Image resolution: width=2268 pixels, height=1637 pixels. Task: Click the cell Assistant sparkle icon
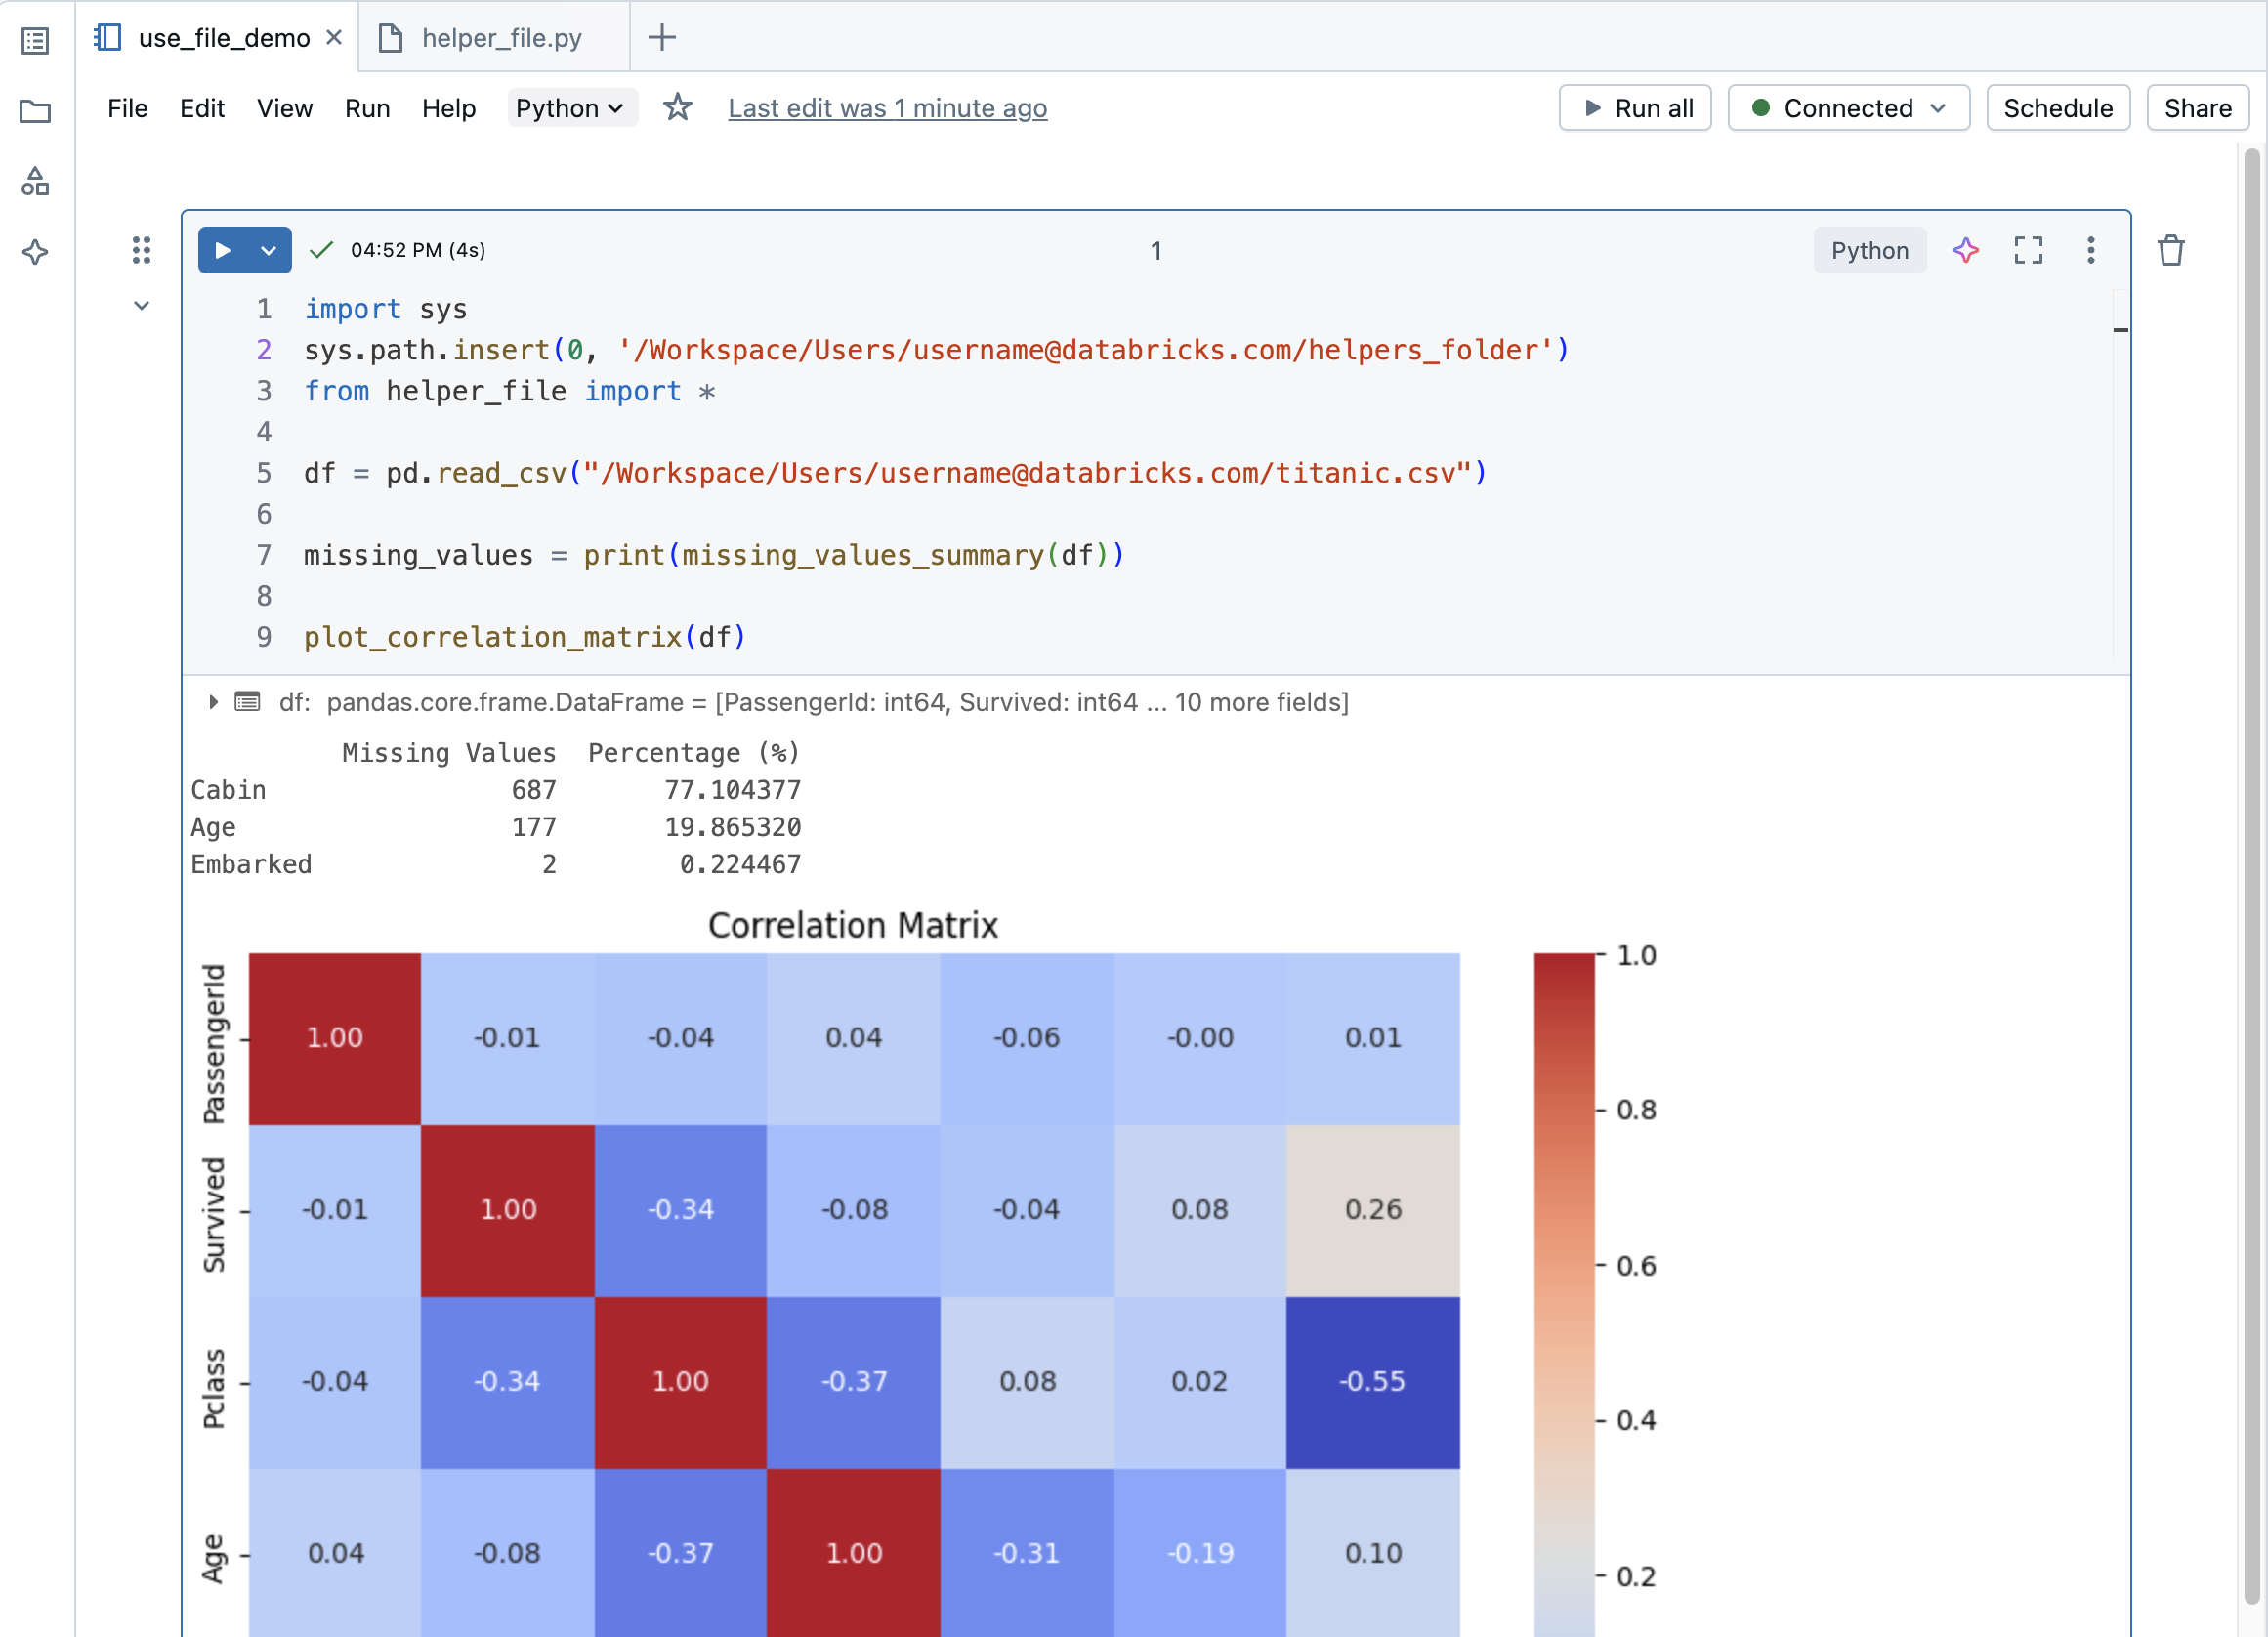click(1965, 250)
